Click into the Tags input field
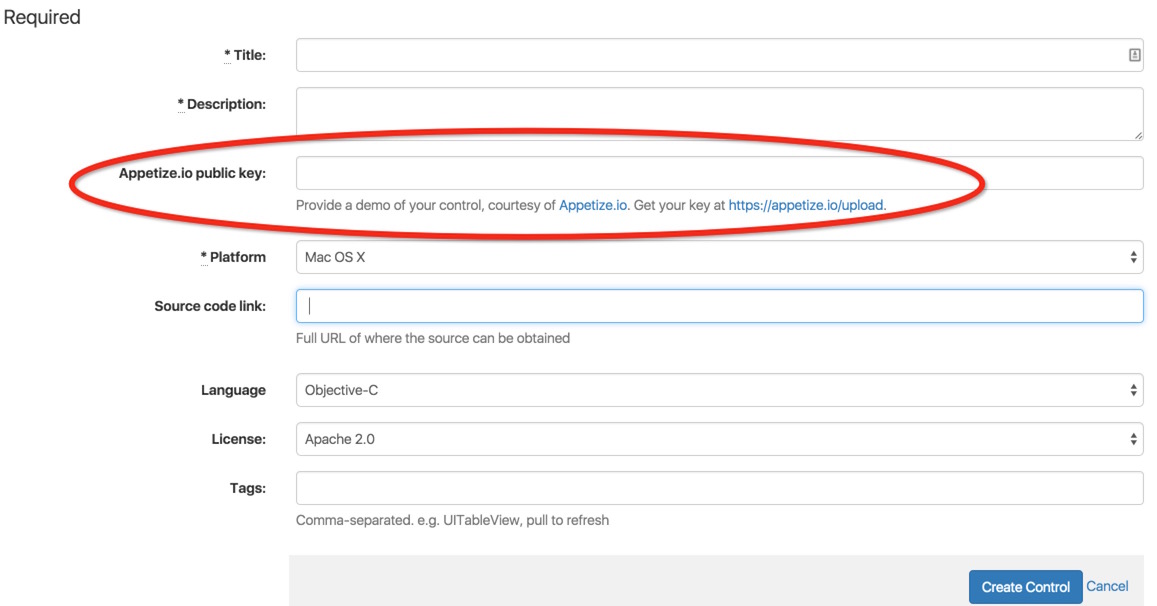The image size is (1157, 606). 718,488
